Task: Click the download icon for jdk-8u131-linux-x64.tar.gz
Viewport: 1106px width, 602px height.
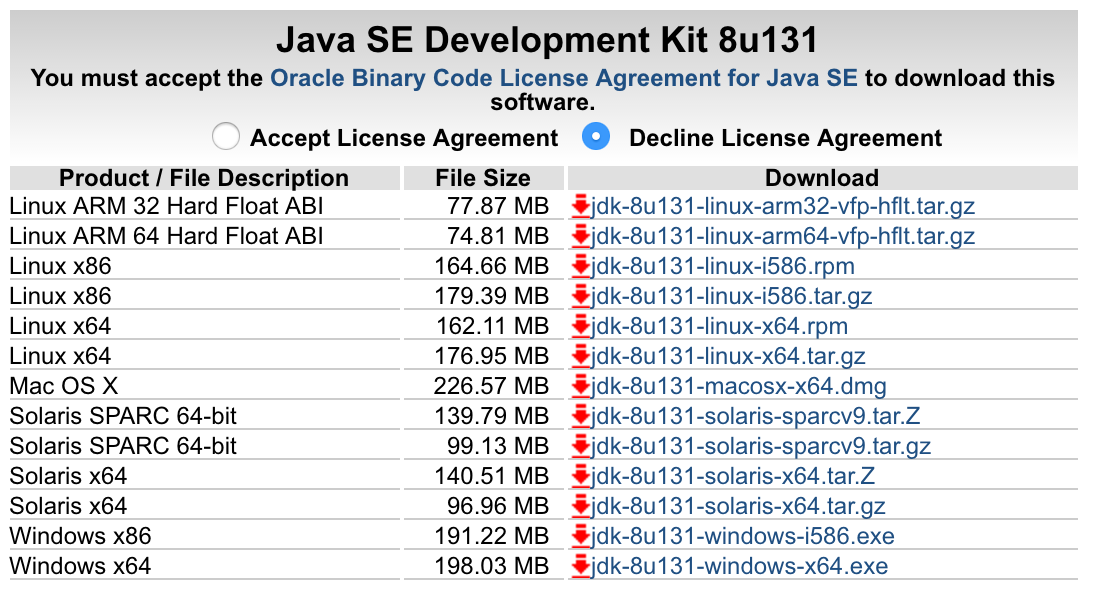Action: [x=581, y=356]
